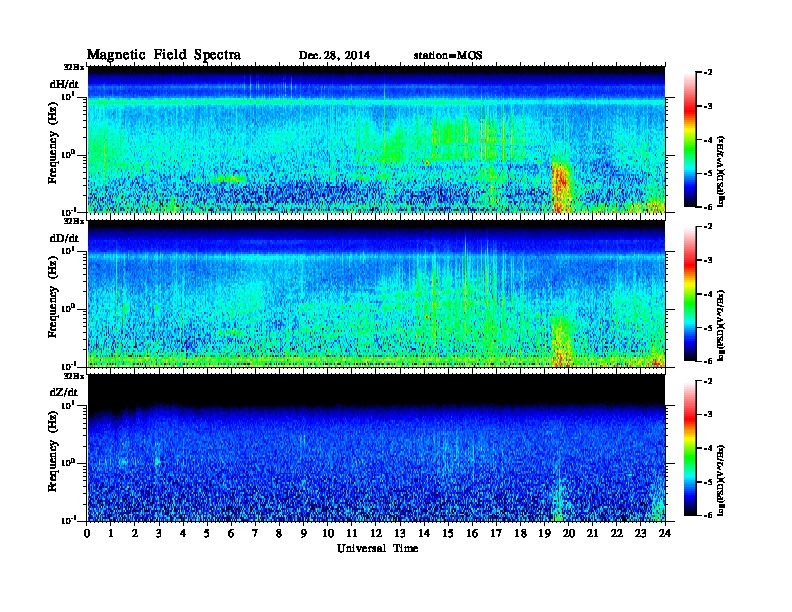Click hour tick label '11' on time axis
Screen dimensions: 792x612
[352, 533]
